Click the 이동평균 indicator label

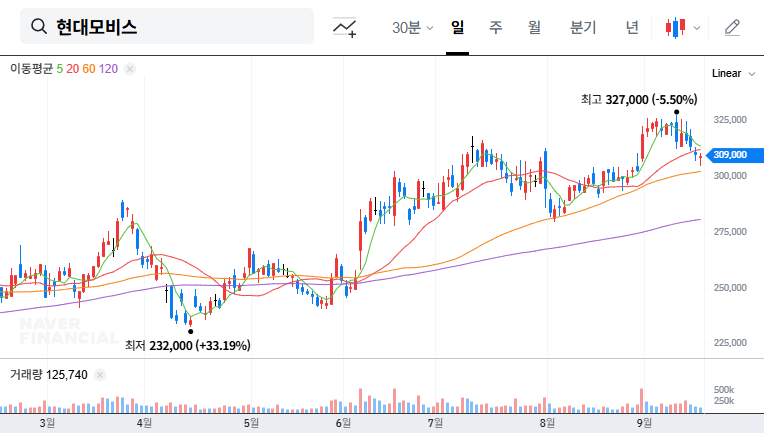[x=31, y=69]
